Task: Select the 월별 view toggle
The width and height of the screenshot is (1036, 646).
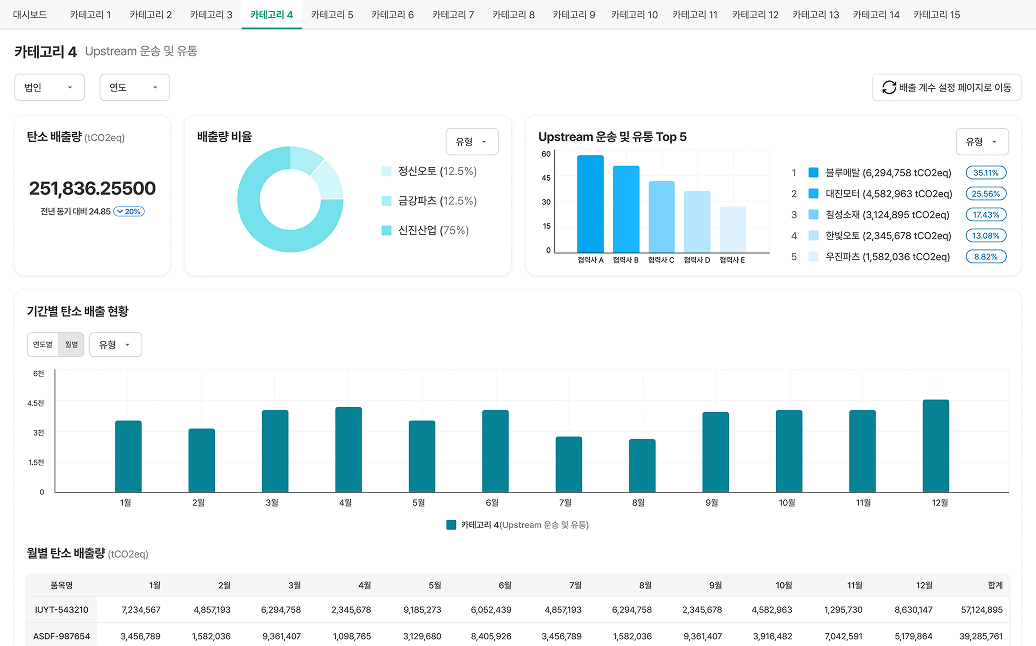Action: 68,343
